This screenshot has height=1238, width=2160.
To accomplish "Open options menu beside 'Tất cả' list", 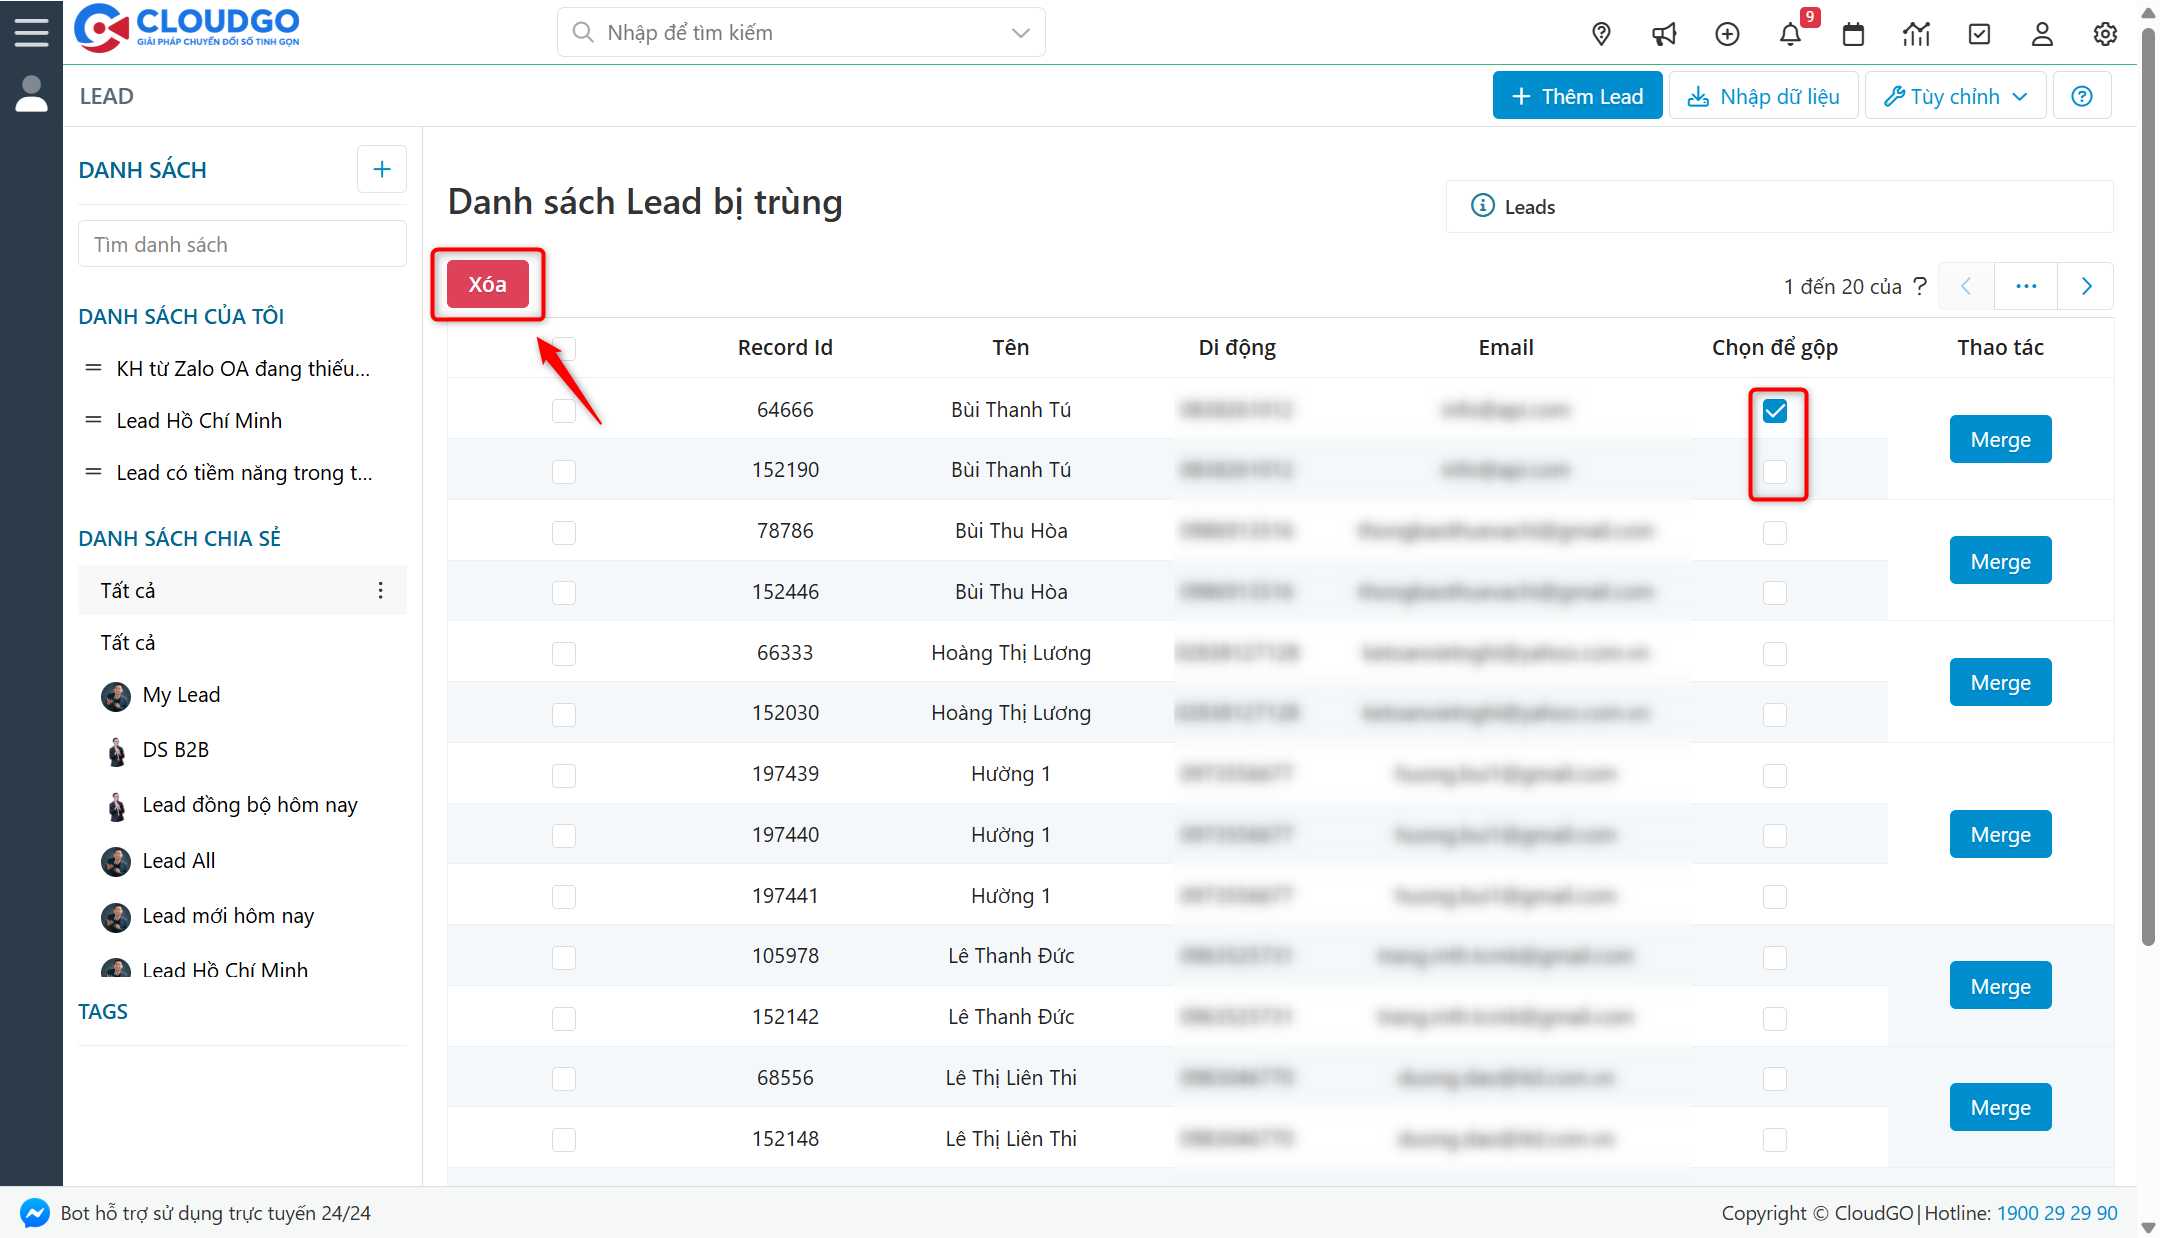I will [381, 590].
